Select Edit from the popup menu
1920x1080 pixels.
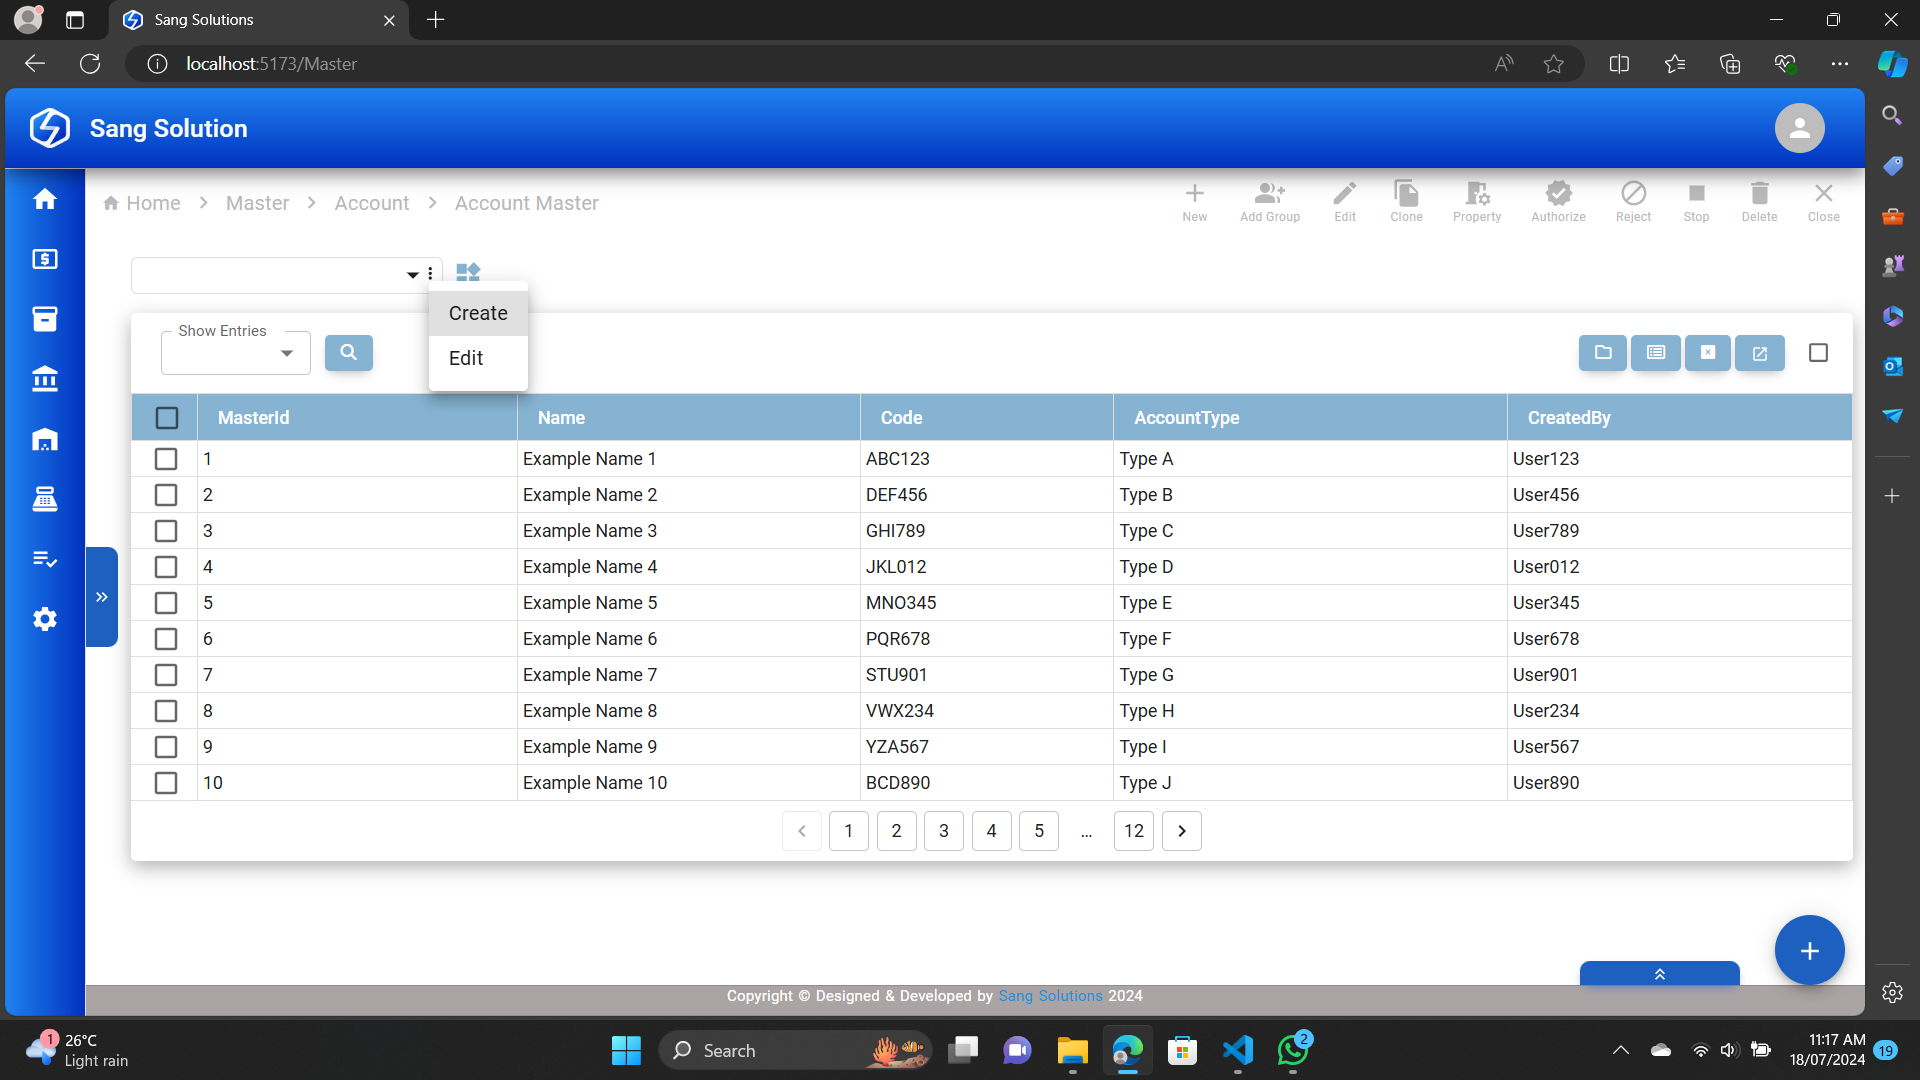[x=466, y=358]
